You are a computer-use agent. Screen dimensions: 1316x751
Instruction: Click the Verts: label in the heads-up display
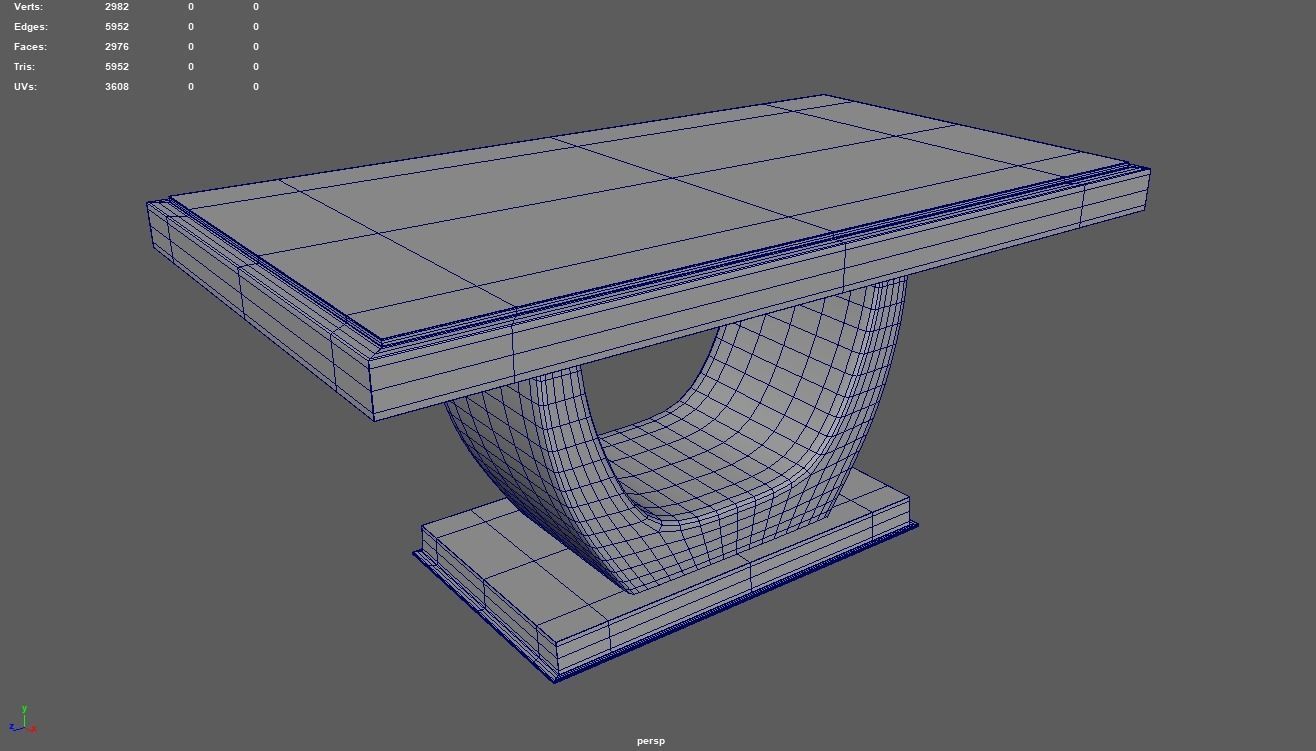click(x=28, y=7)
